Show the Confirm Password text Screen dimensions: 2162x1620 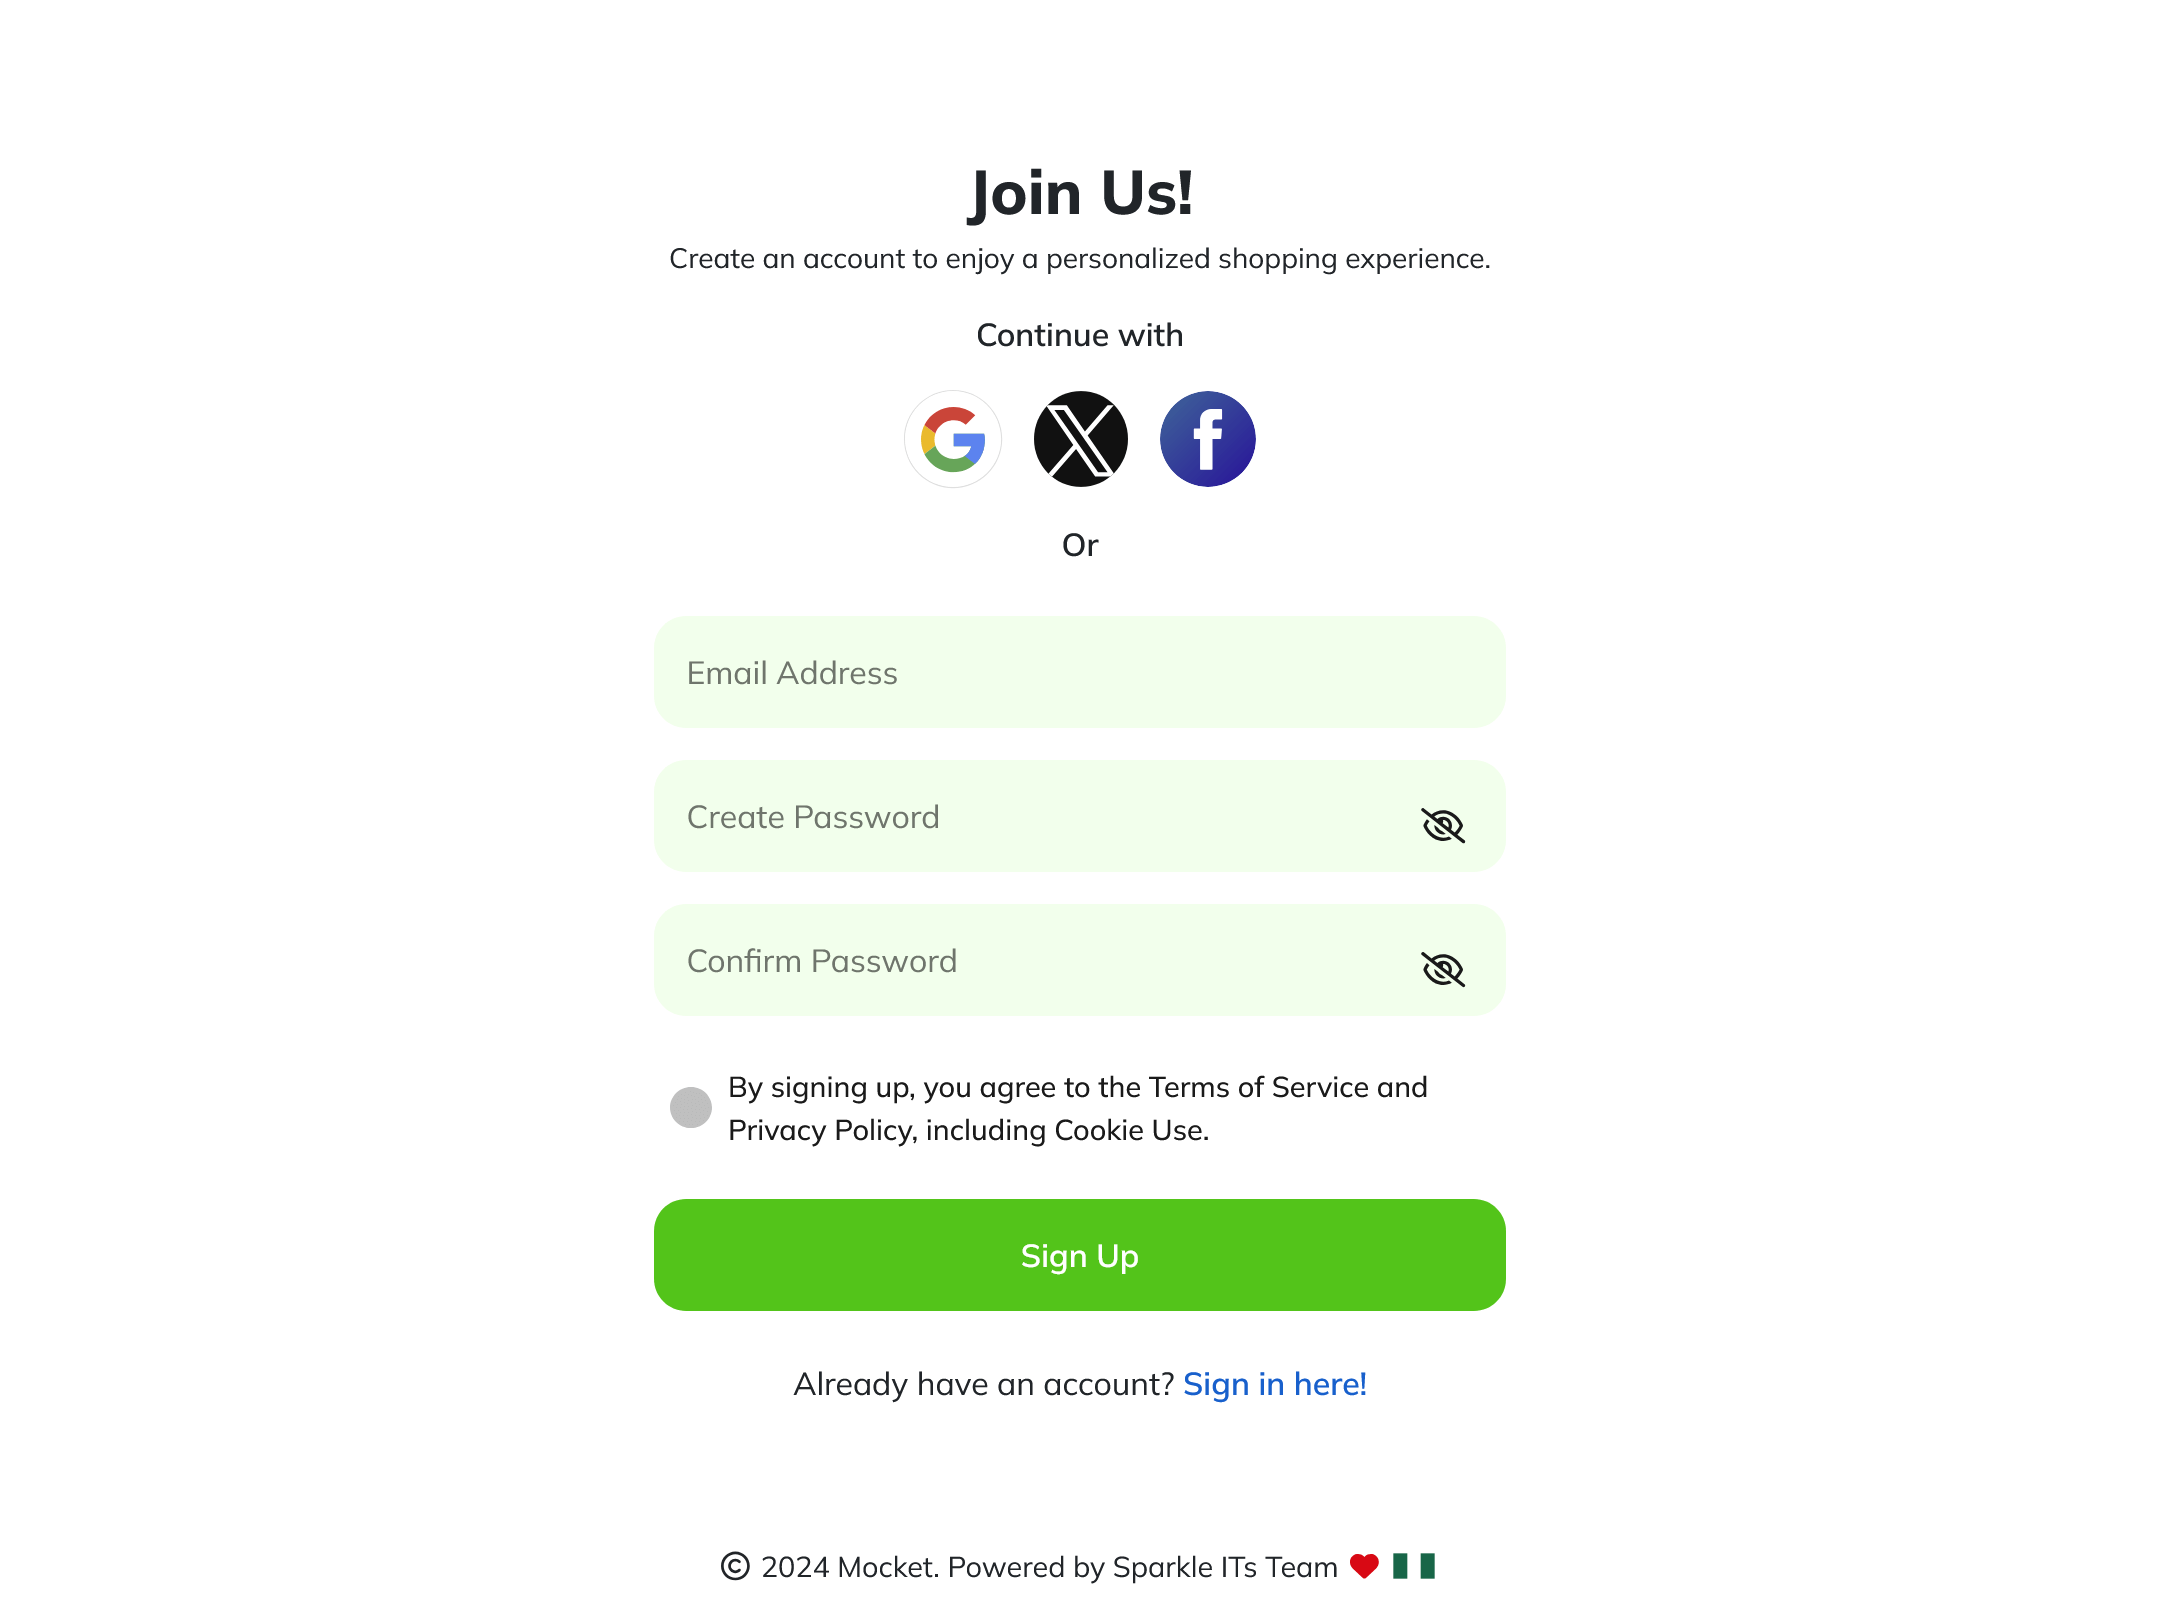tap(1444, 968)
